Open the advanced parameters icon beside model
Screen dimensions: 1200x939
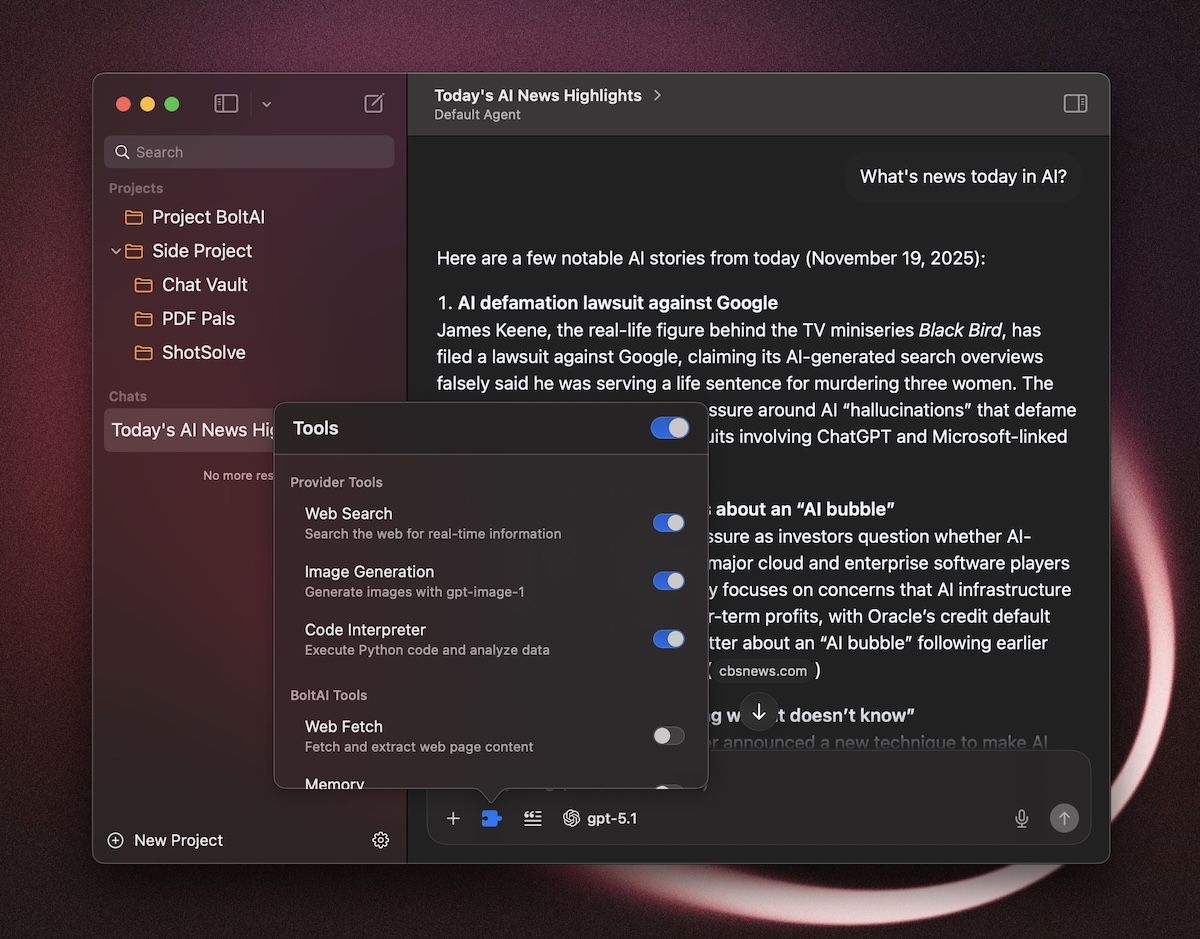[x=533, y=818]
